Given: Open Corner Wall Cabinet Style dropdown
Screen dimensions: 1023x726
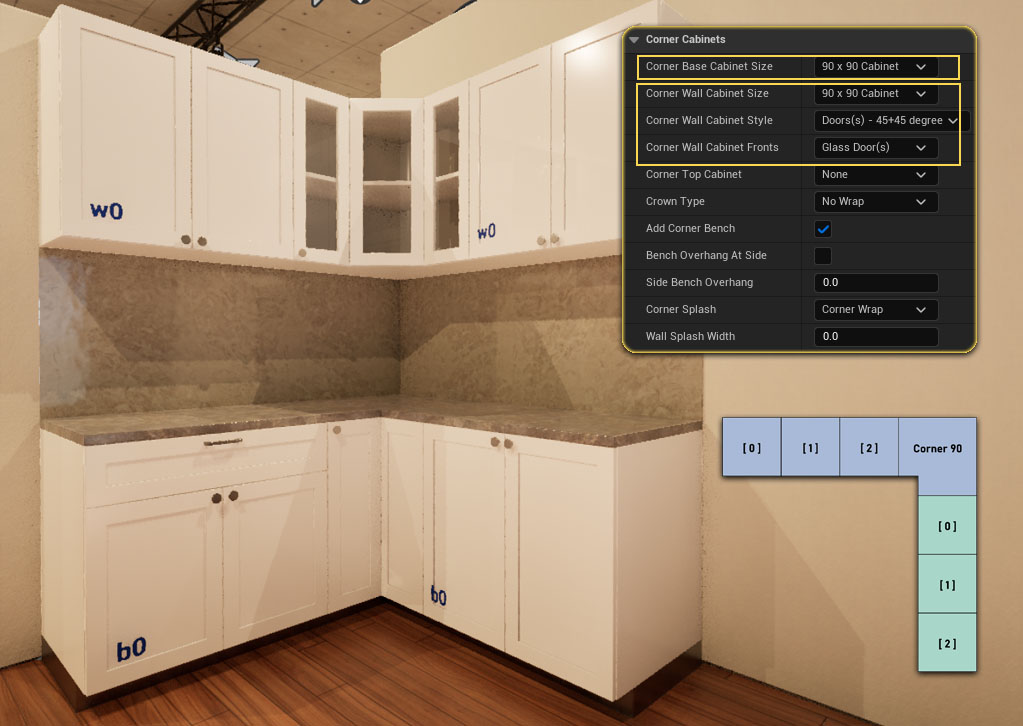Looking at the screenshot, I should point(889,121).
